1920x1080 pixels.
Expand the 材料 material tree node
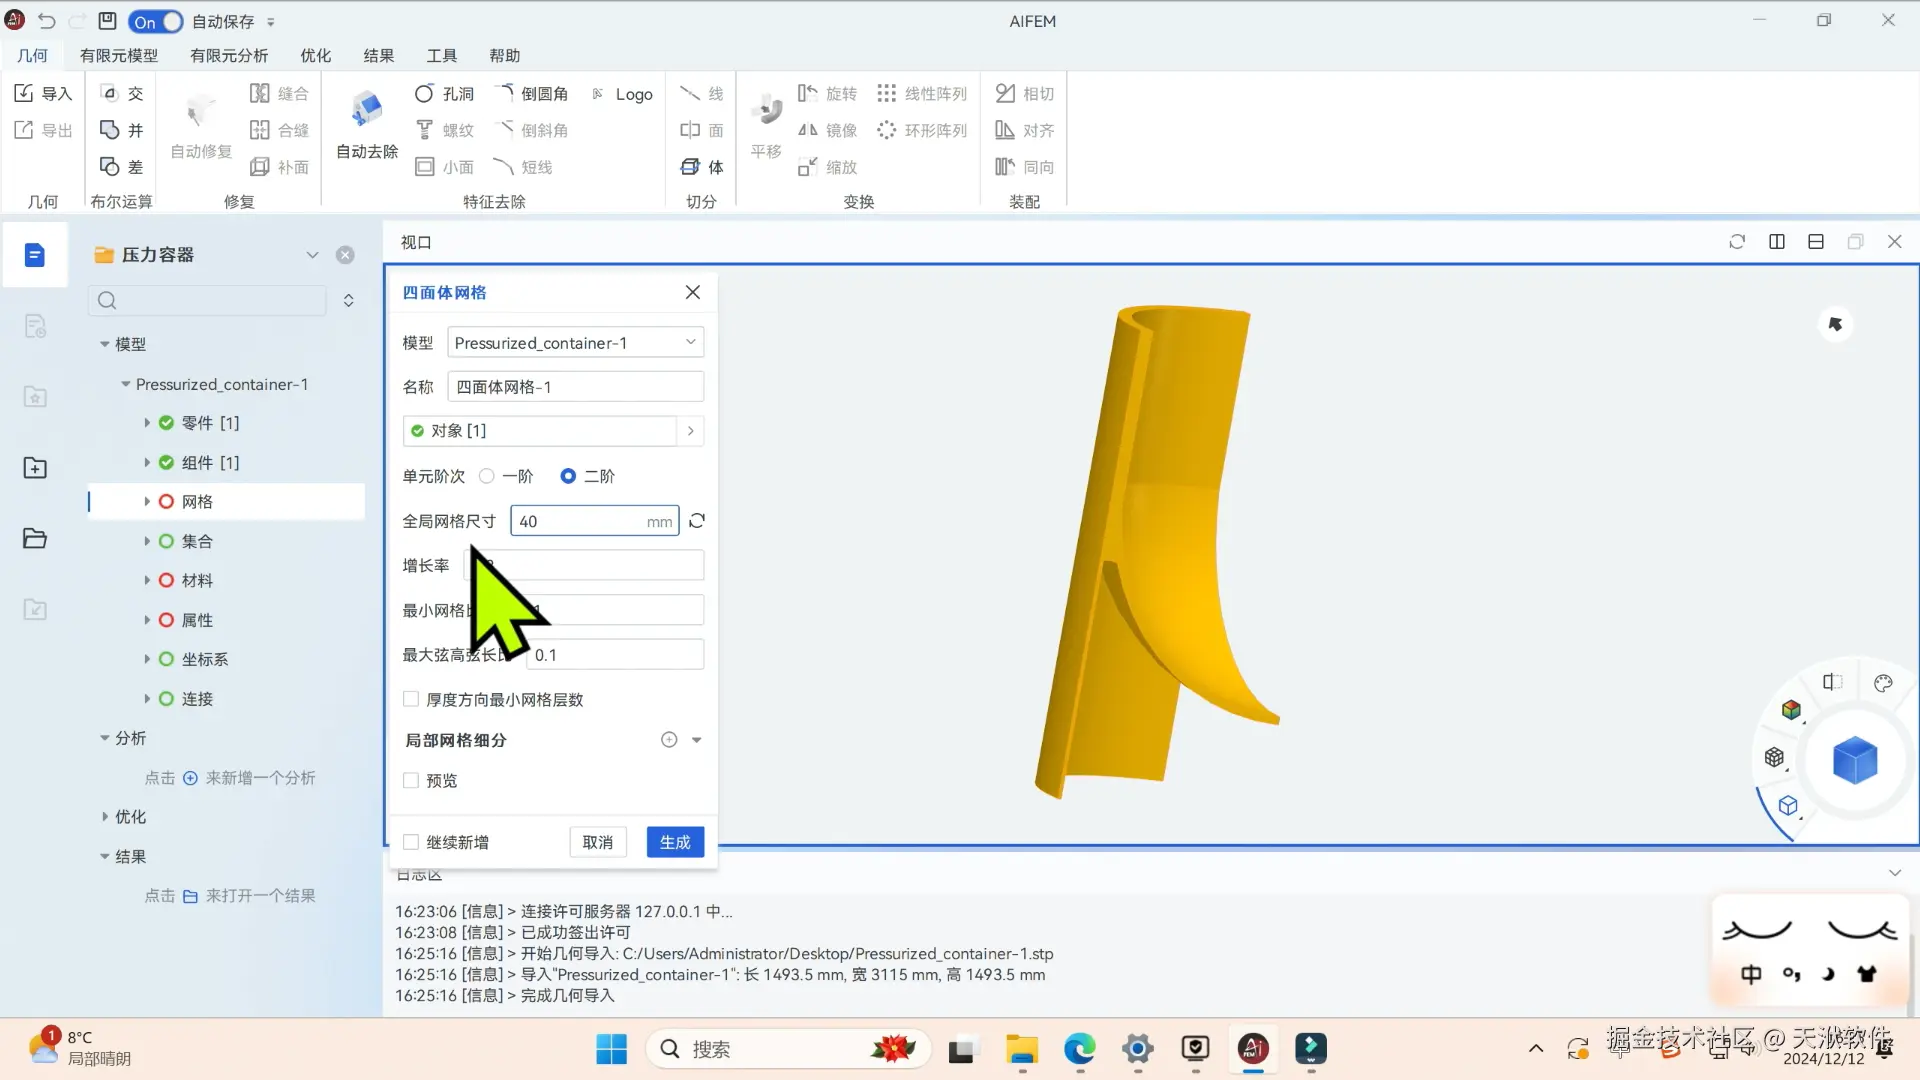tap(147, 581)
